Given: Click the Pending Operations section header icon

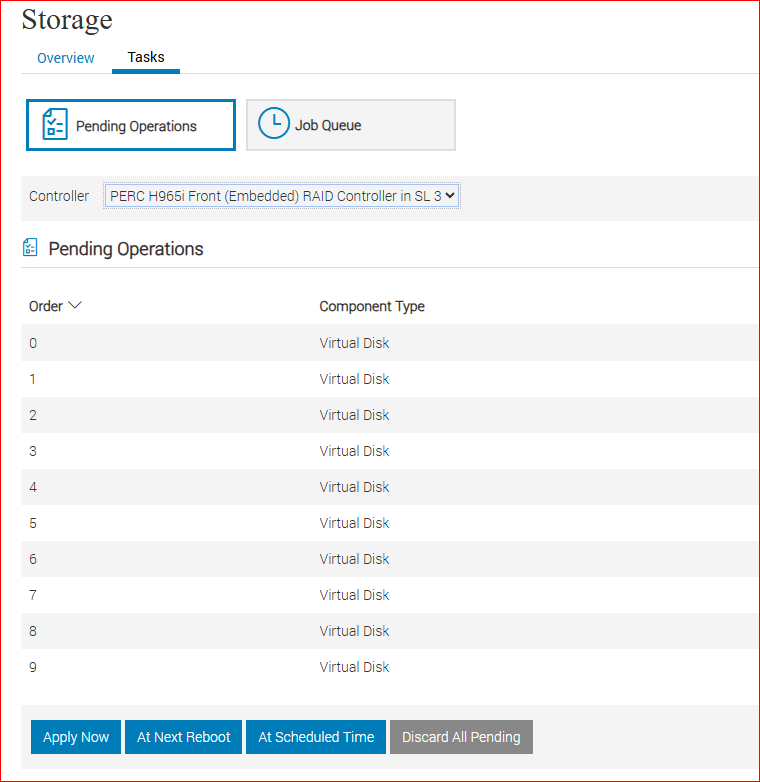Looking at the screenshot, I should [30, 248].
